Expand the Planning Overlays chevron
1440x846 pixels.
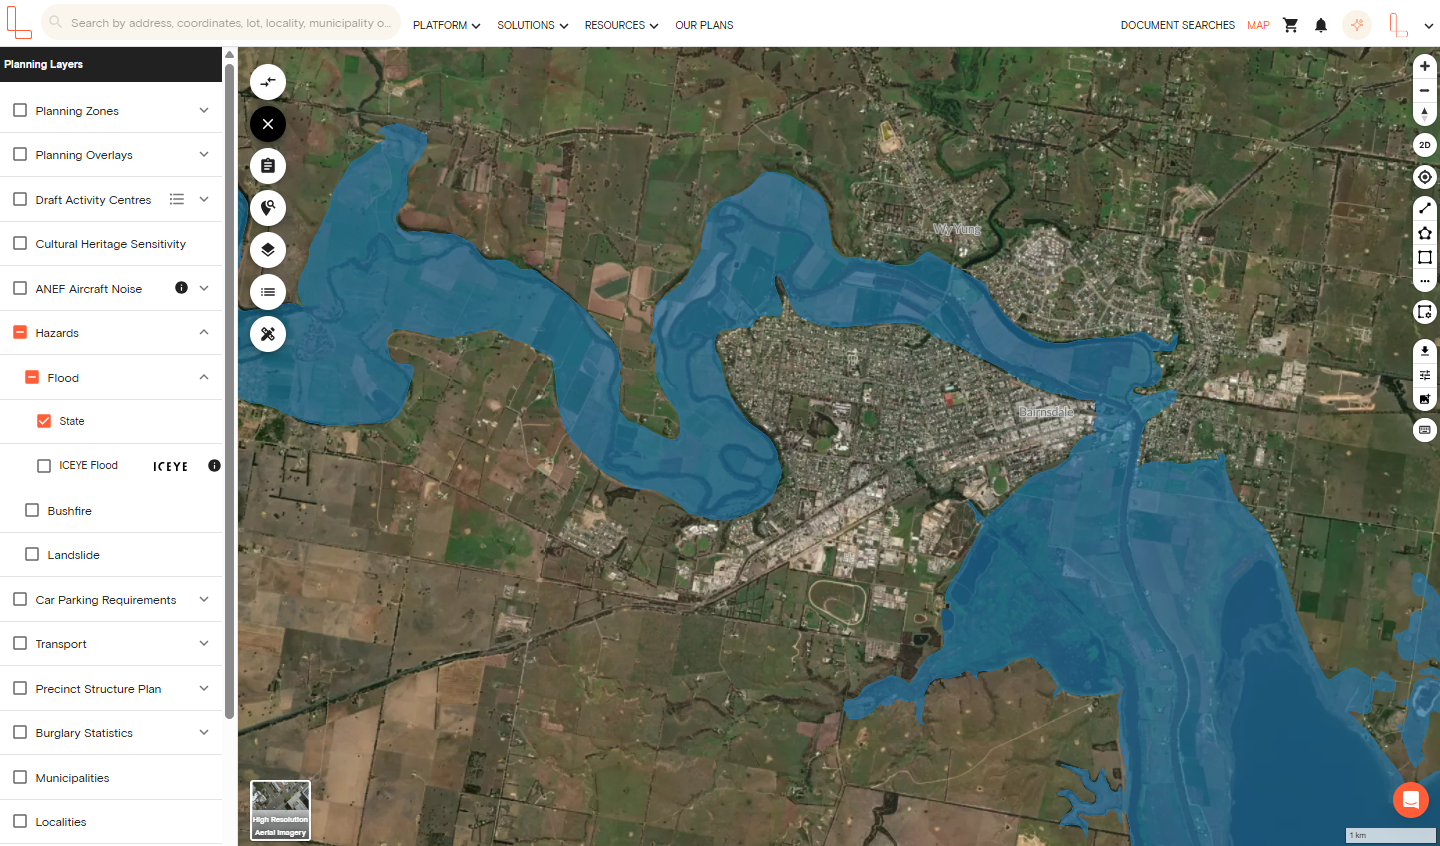tap(204, 154)
